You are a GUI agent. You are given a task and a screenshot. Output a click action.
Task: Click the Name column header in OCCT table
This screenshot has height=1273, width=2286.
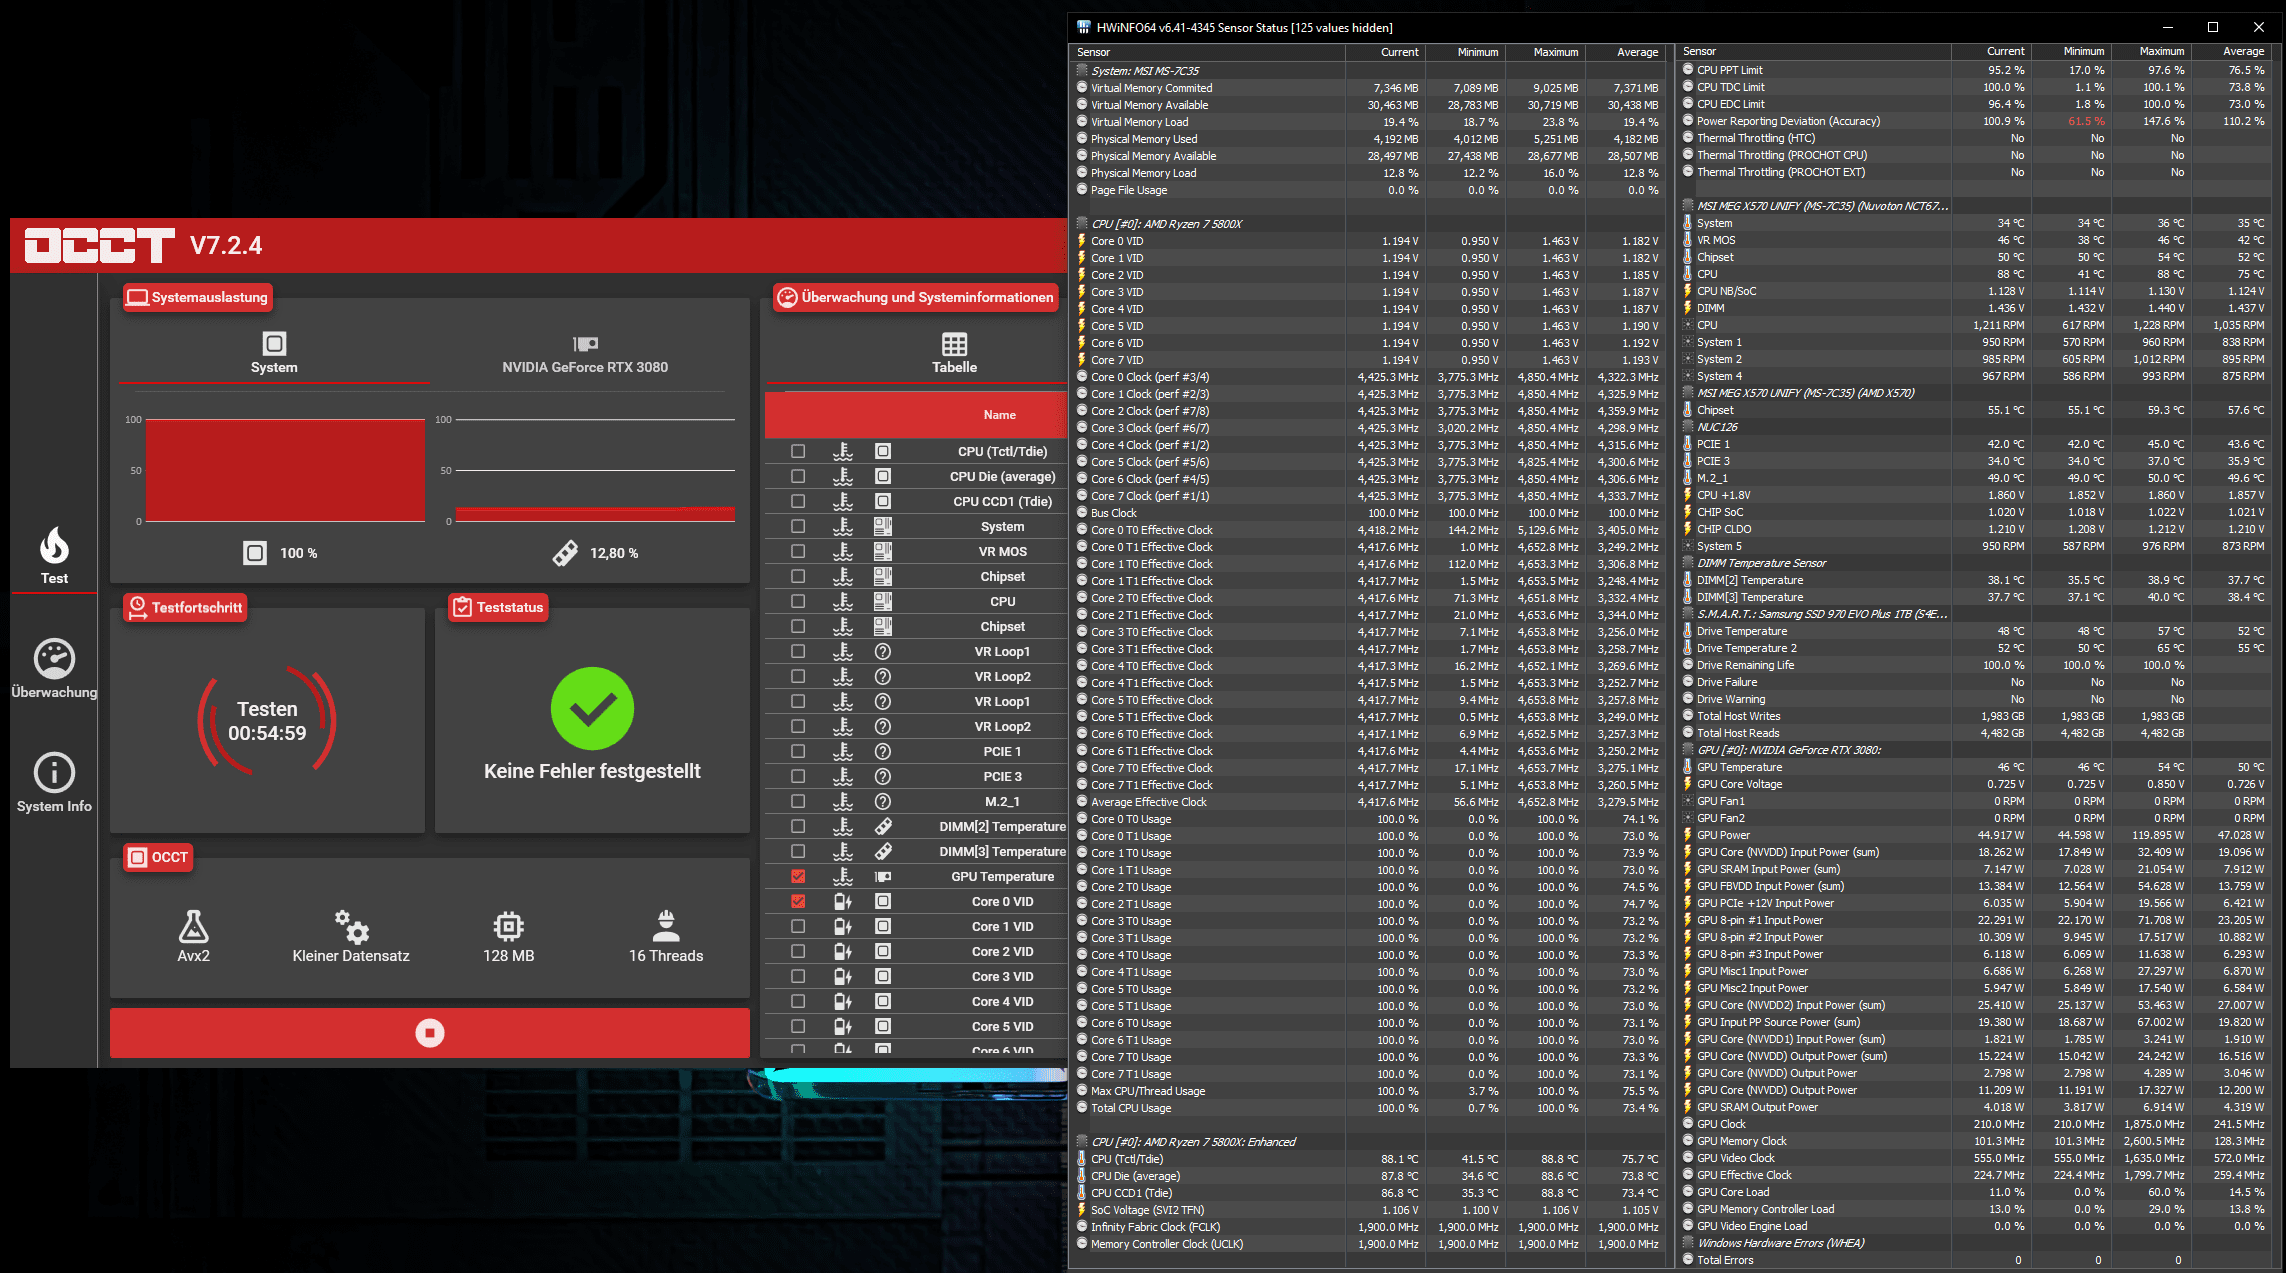tap(999, 415)
